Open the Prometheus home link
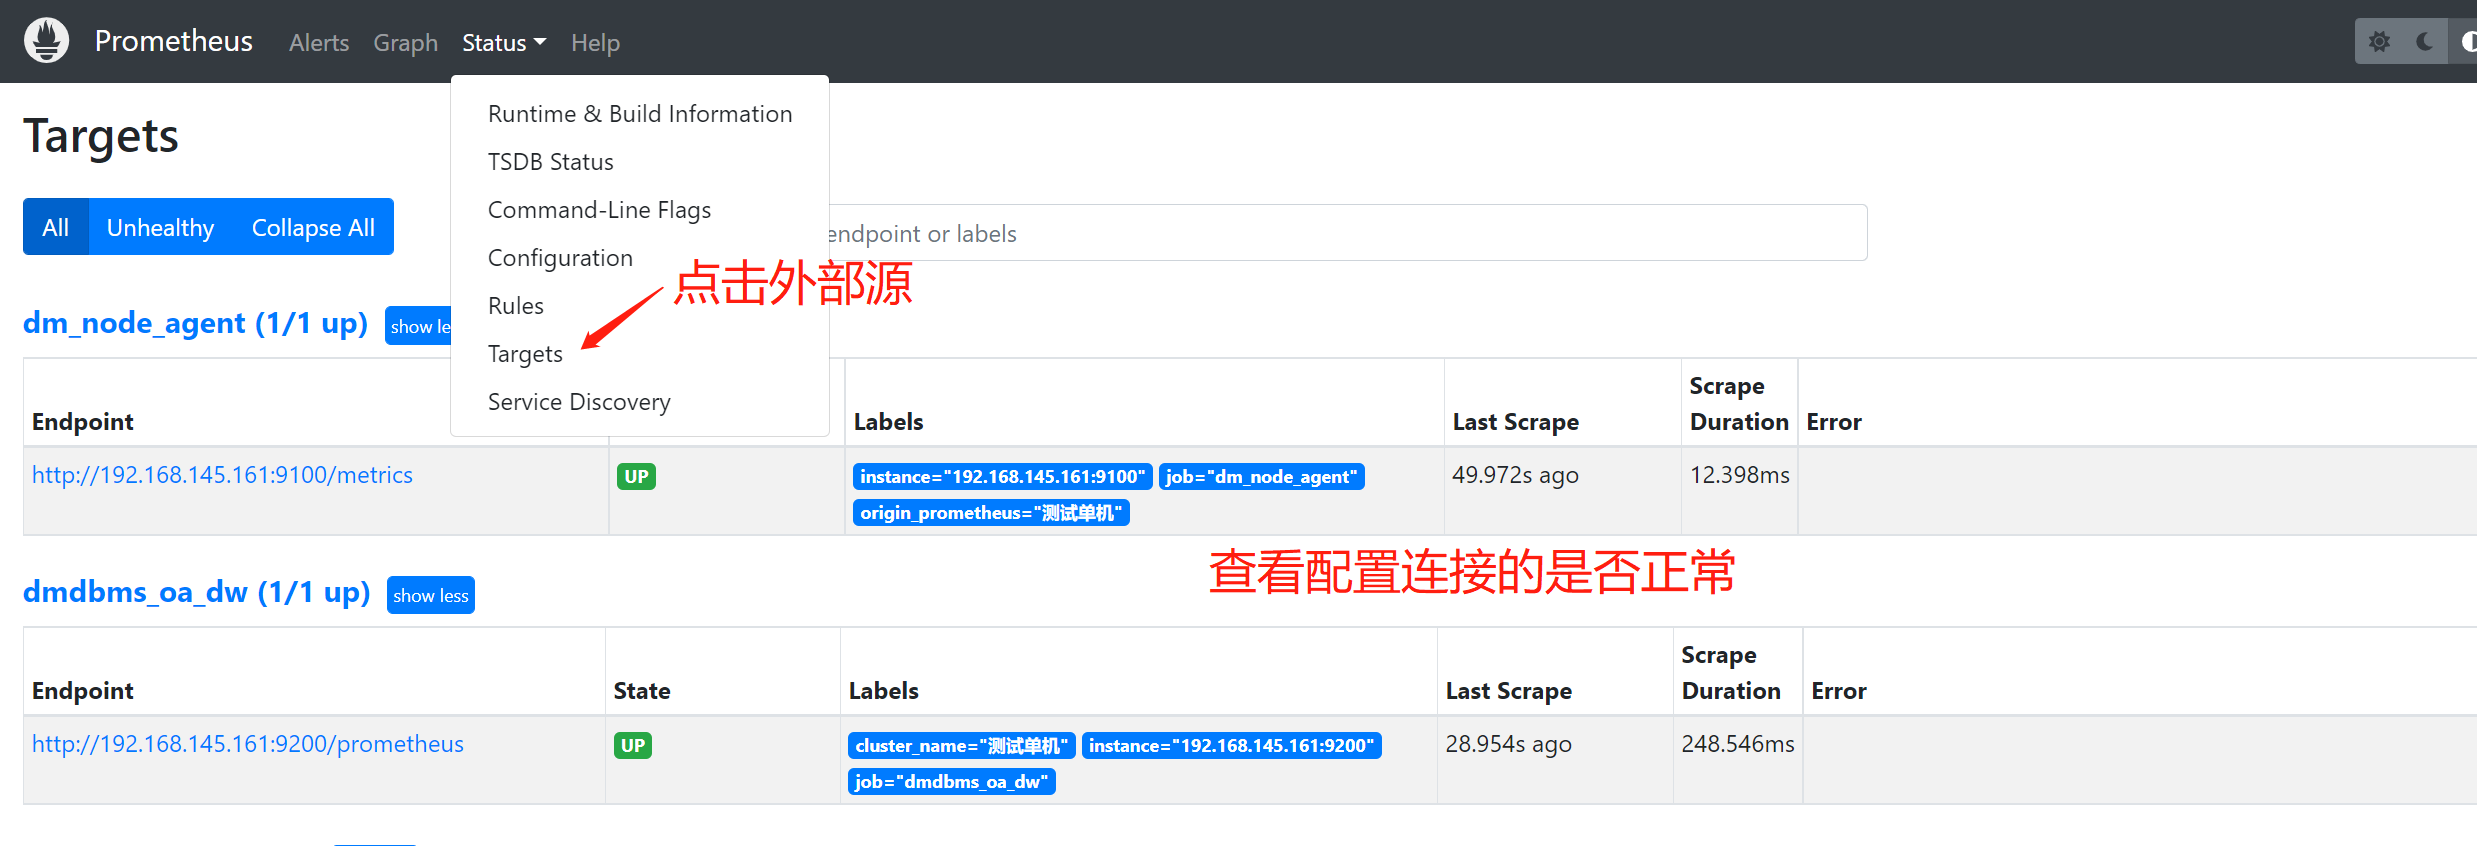This screenshot has width=2477, height=846. click(173, 41)
